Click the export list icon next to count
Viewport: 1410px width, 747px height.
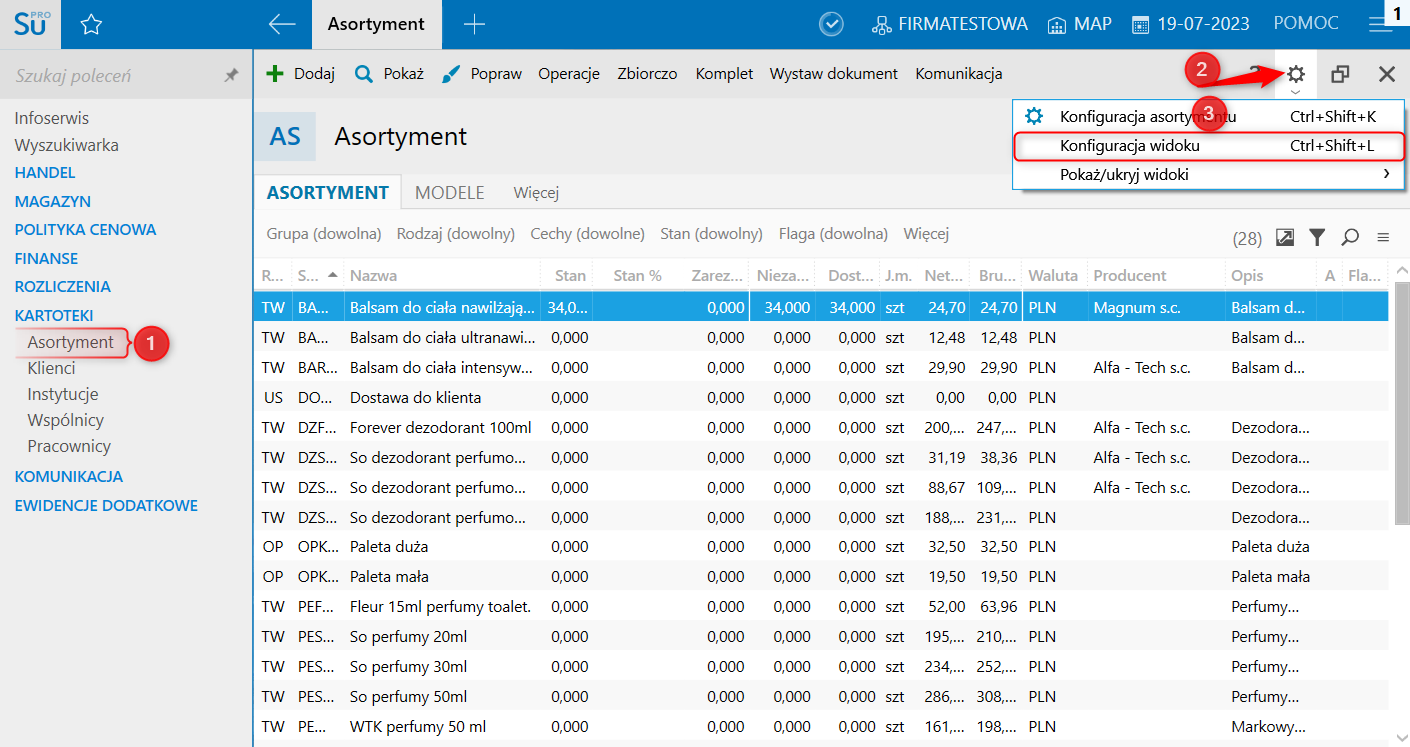coord(1285,237)
